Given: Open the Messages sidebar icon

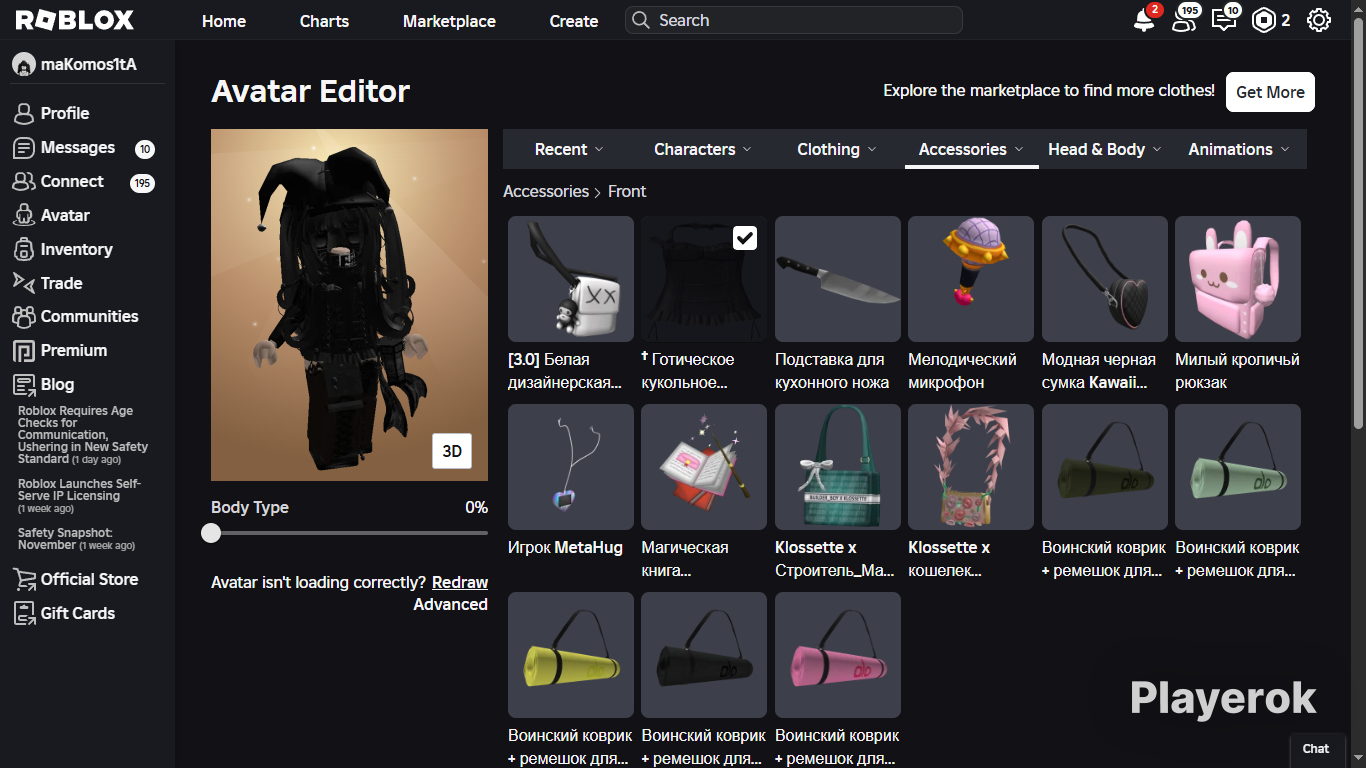Looking at the screenshot, I should [x=24, y=148].
